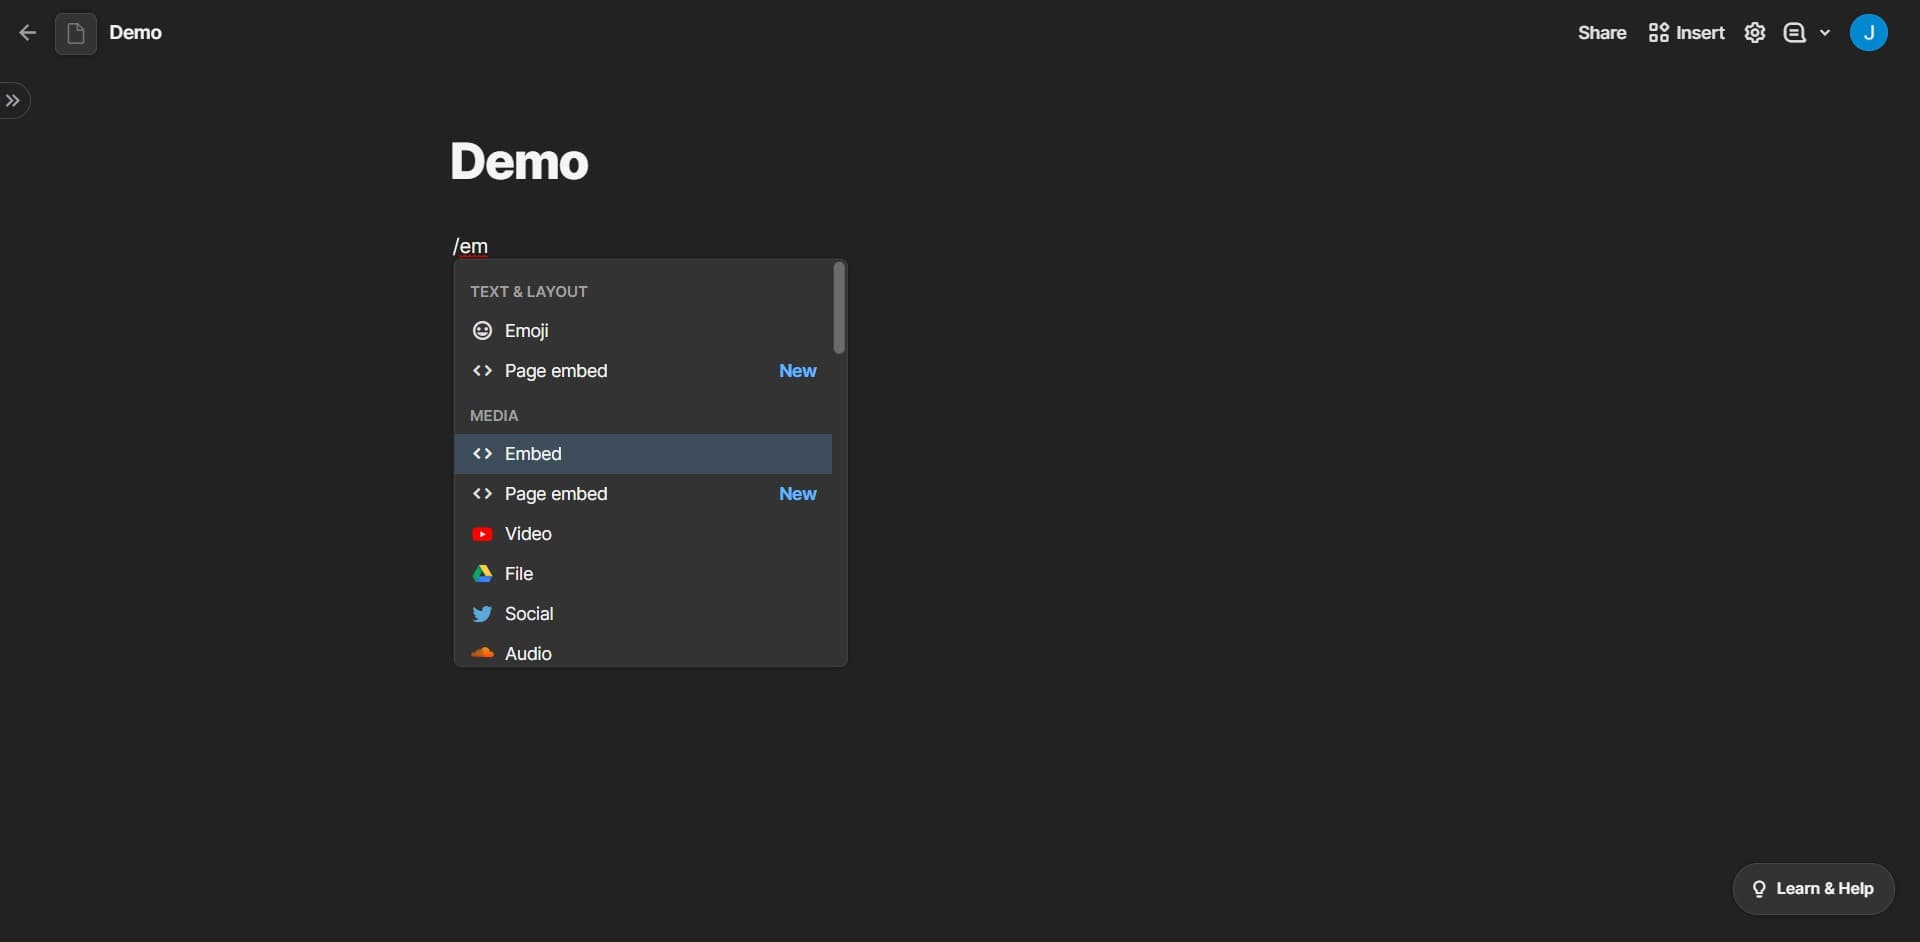Click the Demo page title heading

519,162
